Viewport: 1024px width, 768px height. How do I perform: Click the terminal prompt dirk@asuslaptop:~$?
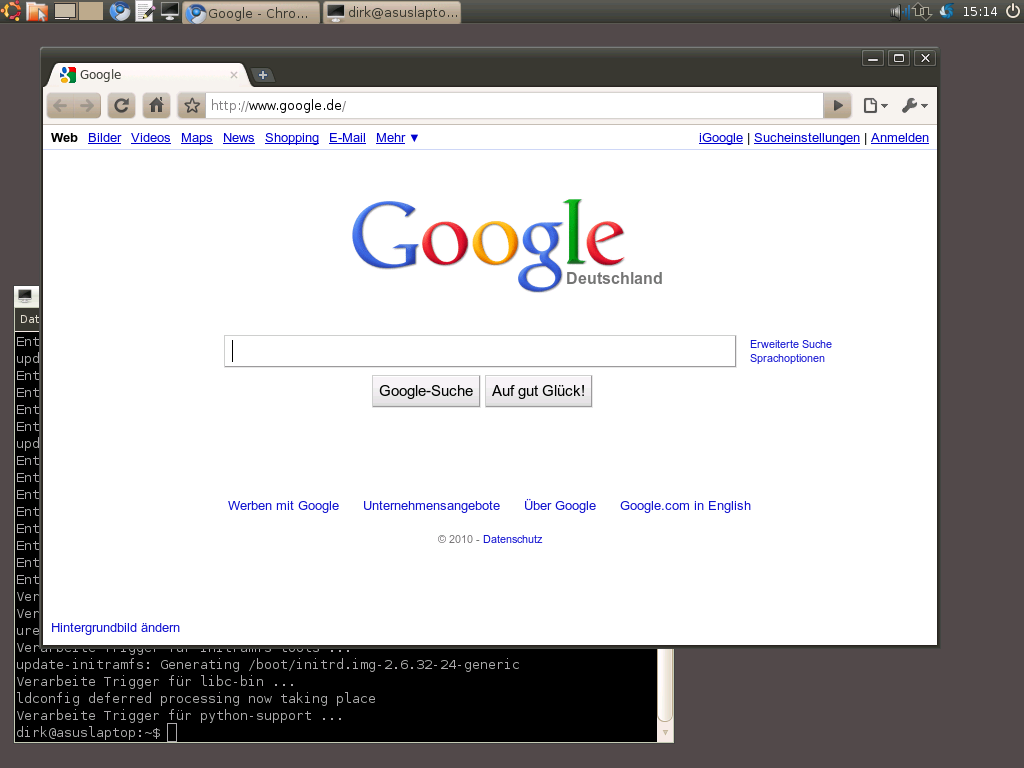pos(88,733)
